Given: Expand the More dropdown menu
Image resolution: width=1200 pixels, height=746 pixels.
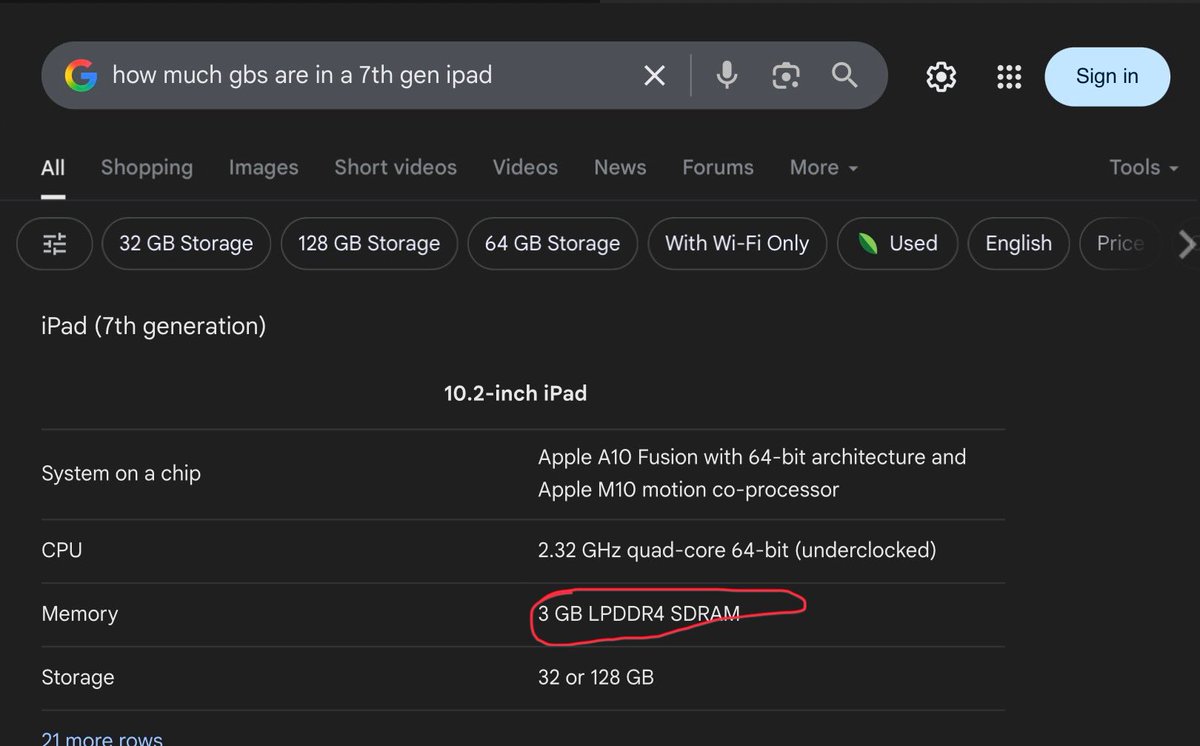Looking at the screenshot, I should [x=824, y=168].
